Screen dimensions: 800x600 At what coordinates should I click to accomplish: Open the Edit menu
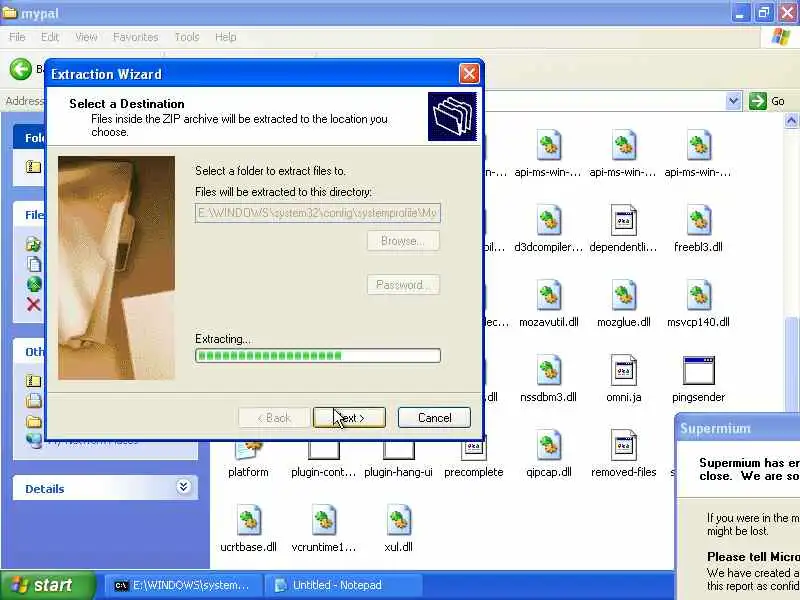coord(49,37)
